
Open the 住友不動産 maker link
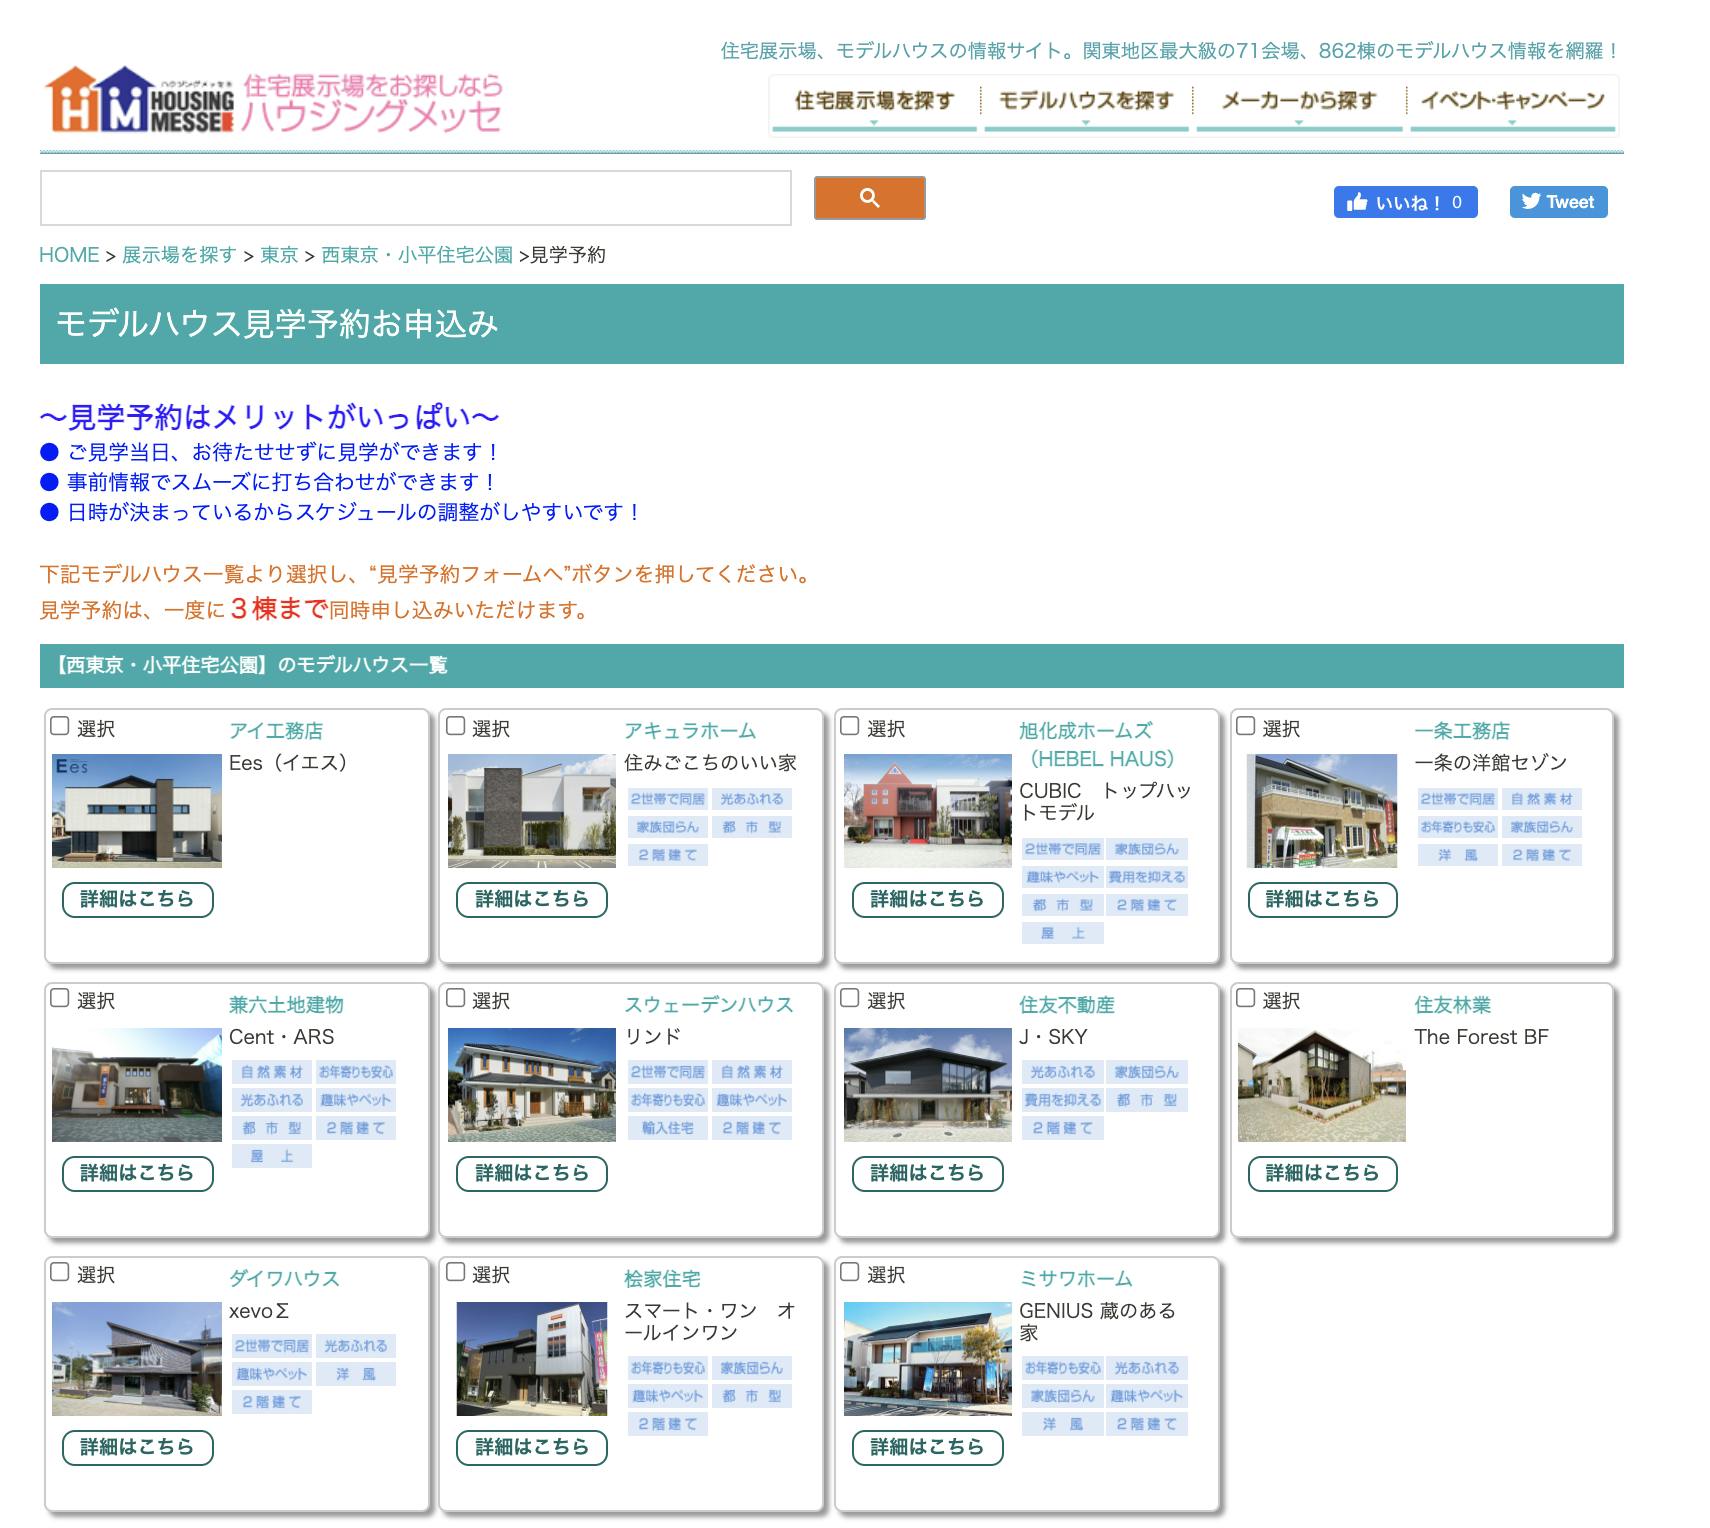[x=1067, y=1005]
